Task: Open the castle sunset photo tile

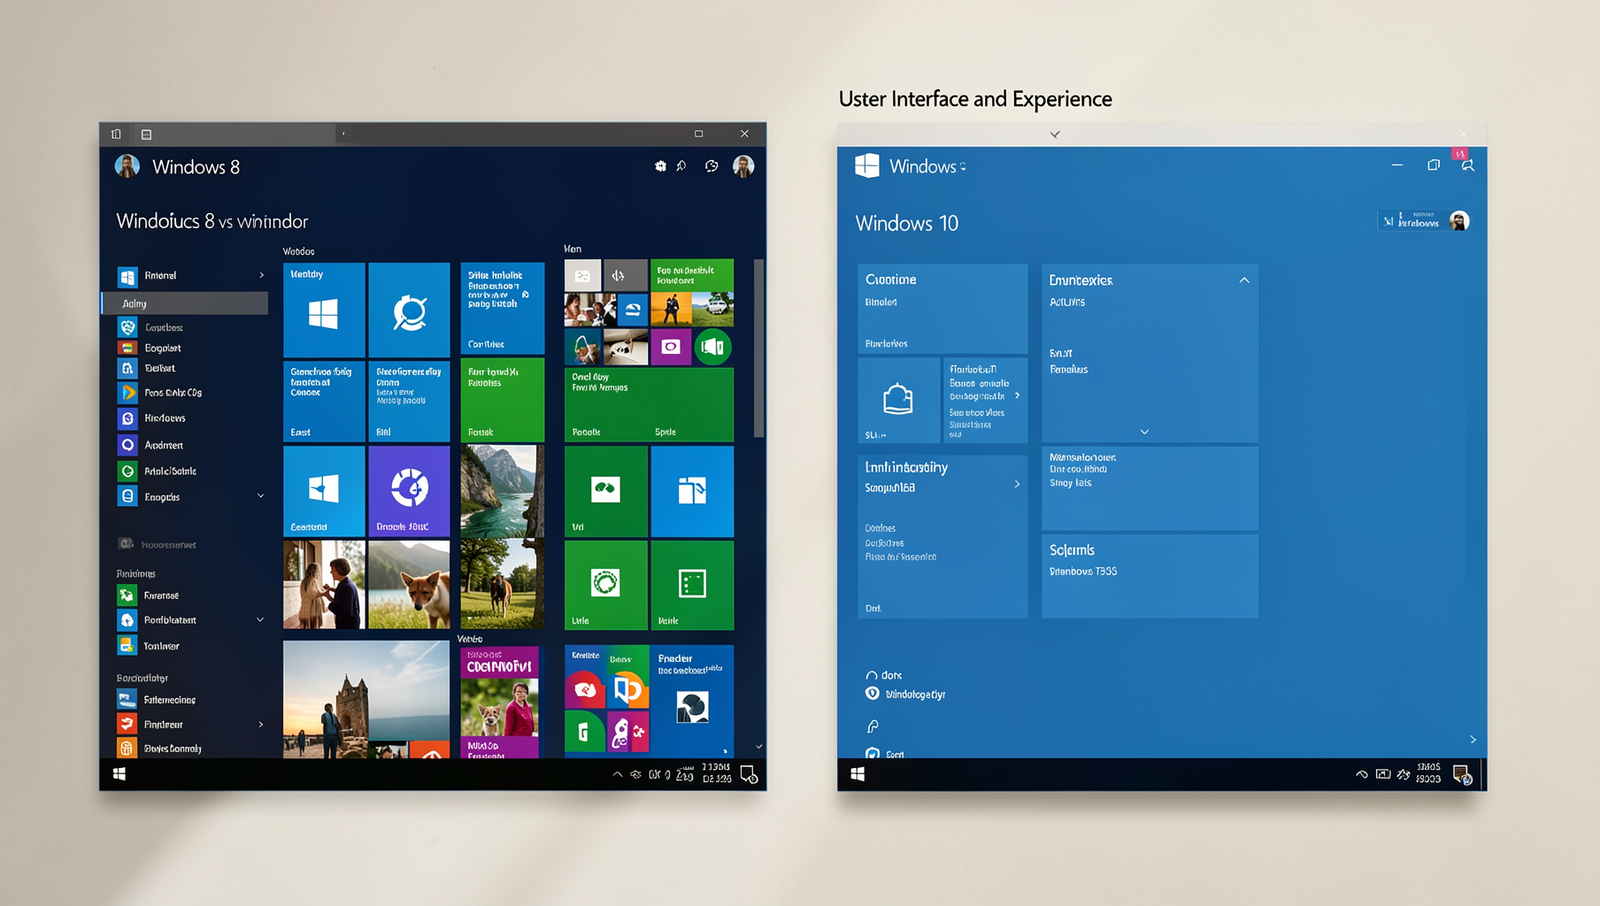Action: pyautogui.click(x=366, y=699)
